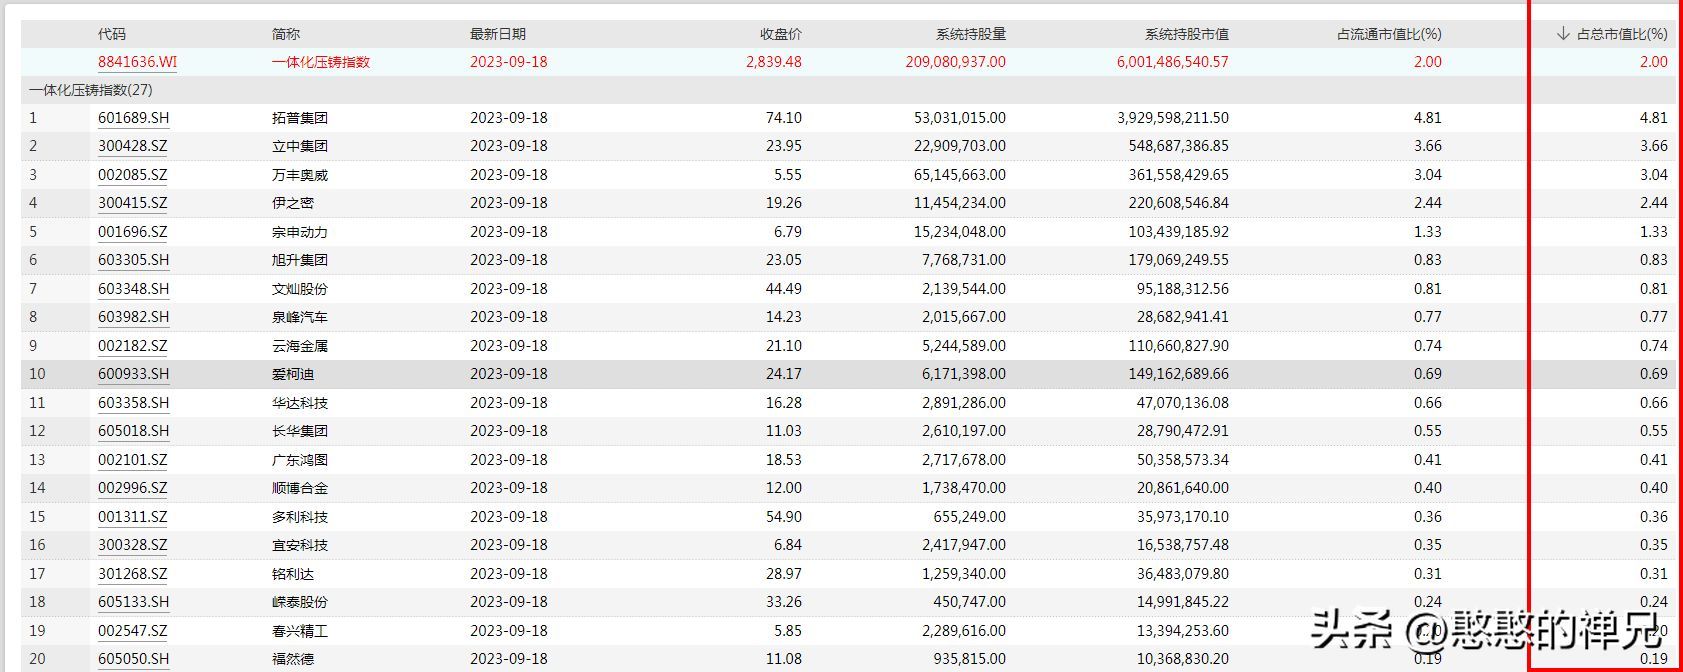Viewport: 1683px width, 672px height.
Task: Open stock code 601689.SH link
Action: coord(133,118)
